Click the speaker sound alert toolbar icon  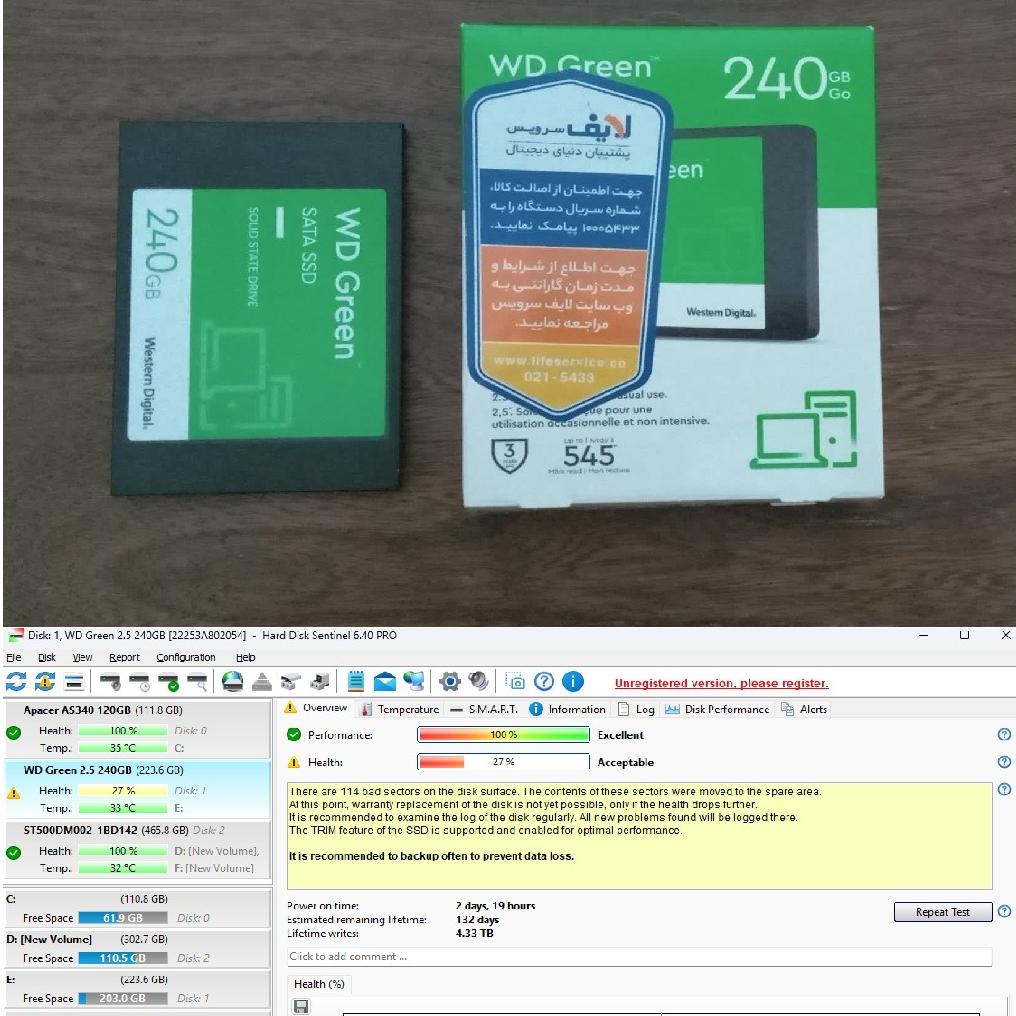pyautogui.click(x=479, y=682)
